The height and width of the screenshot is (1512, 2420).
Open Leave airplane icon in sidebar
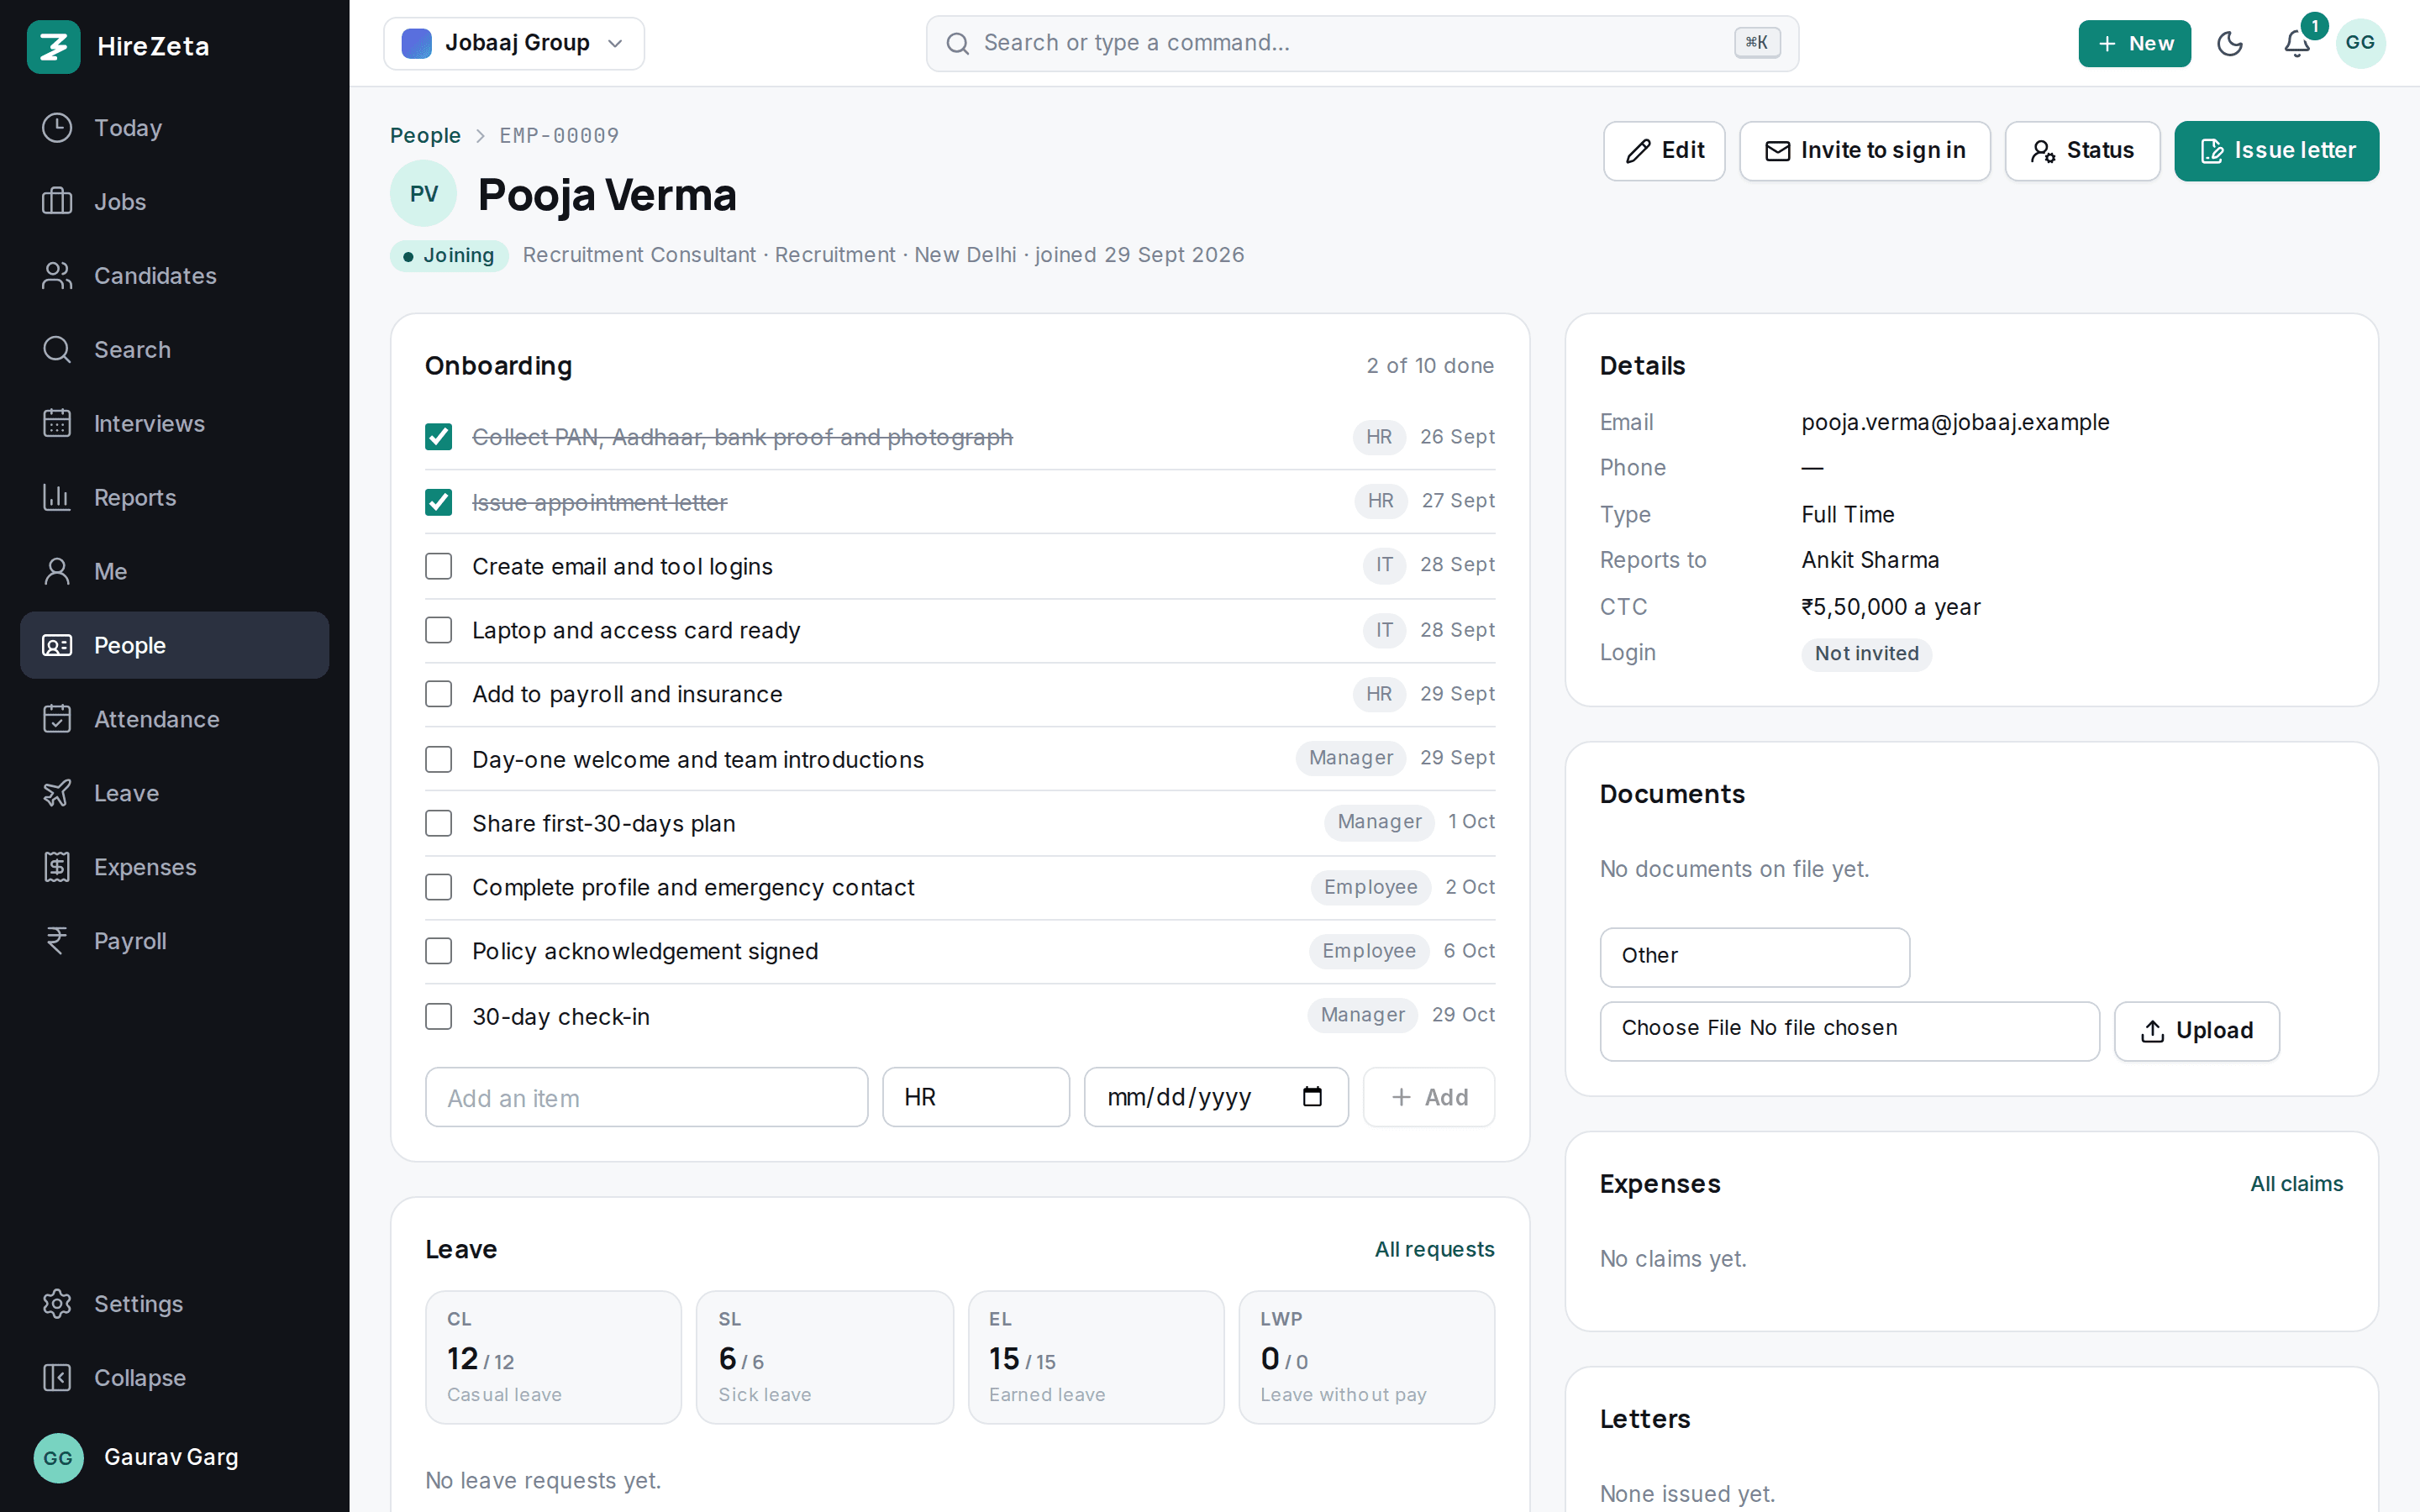click(57, 794)
